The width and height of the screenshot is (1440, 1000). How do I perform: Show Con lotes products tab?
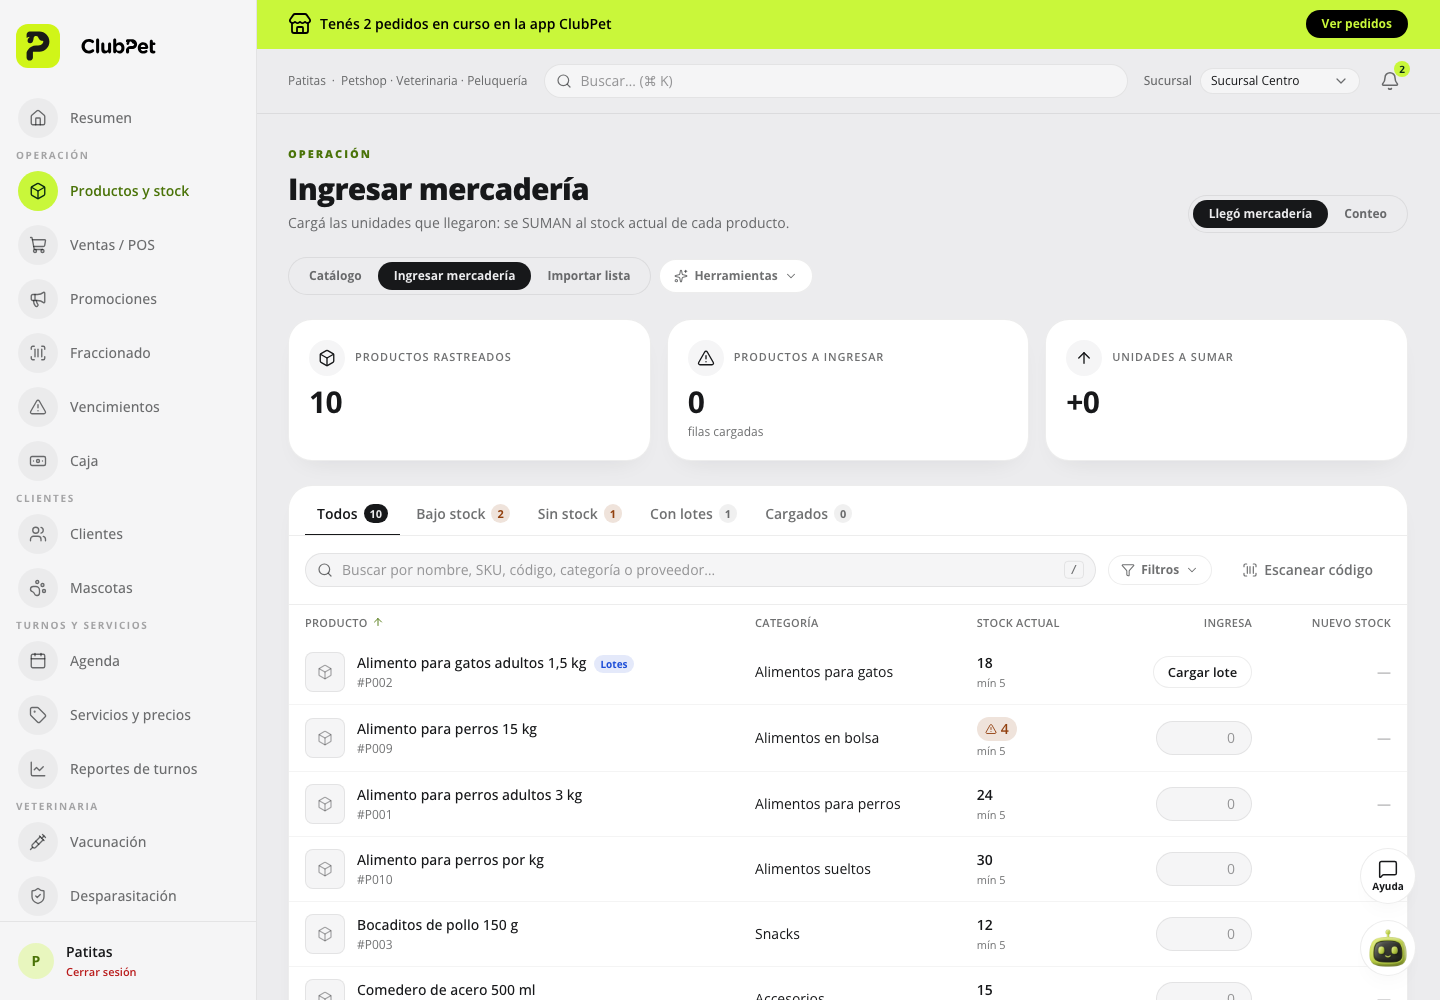tap(693, 514)
